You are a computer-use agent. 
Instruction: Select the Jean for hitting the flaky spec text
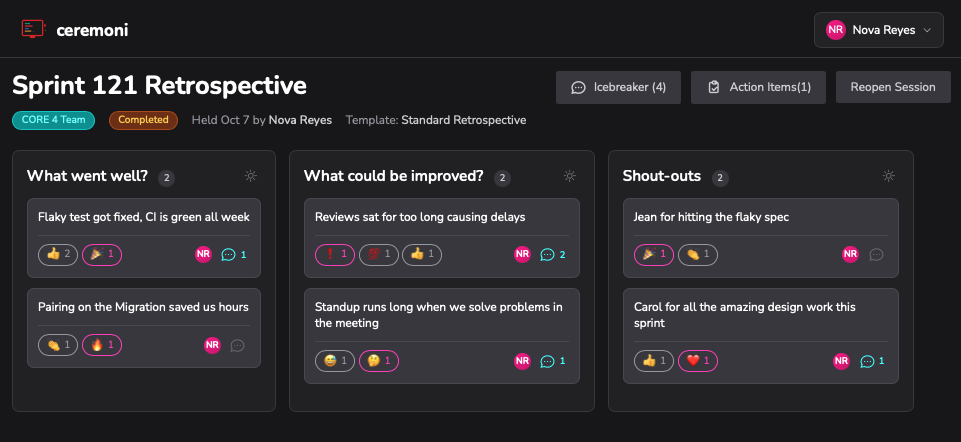712,217
